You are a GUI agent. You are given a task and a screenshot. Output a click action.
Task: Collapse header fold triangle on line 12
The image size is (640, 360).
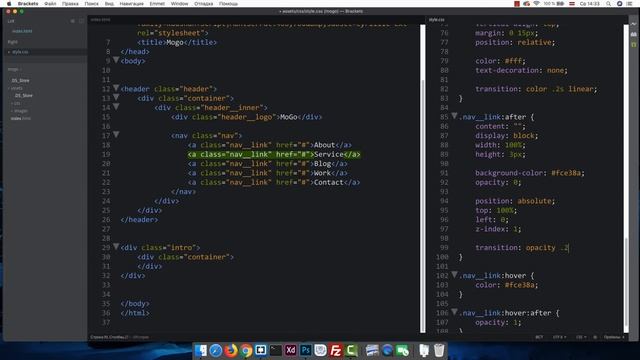click(x=116, y=88)
